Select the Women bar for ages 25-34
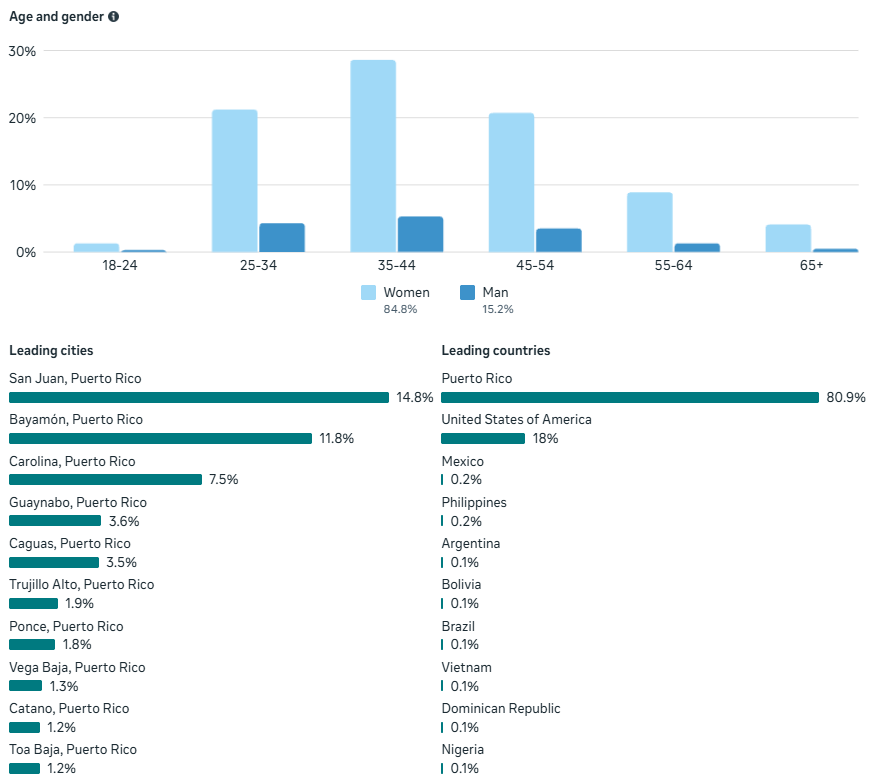Viewport: 878px width, 779px height. 234,181
